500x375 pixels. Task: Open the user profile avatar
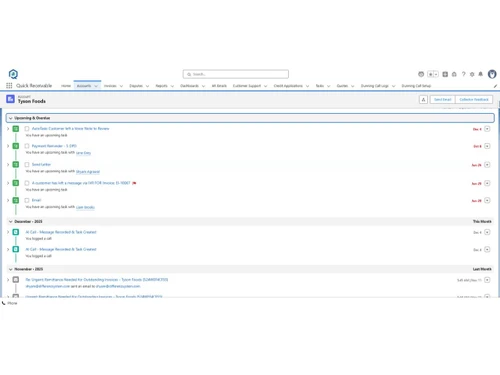click(x=492, y=74)
